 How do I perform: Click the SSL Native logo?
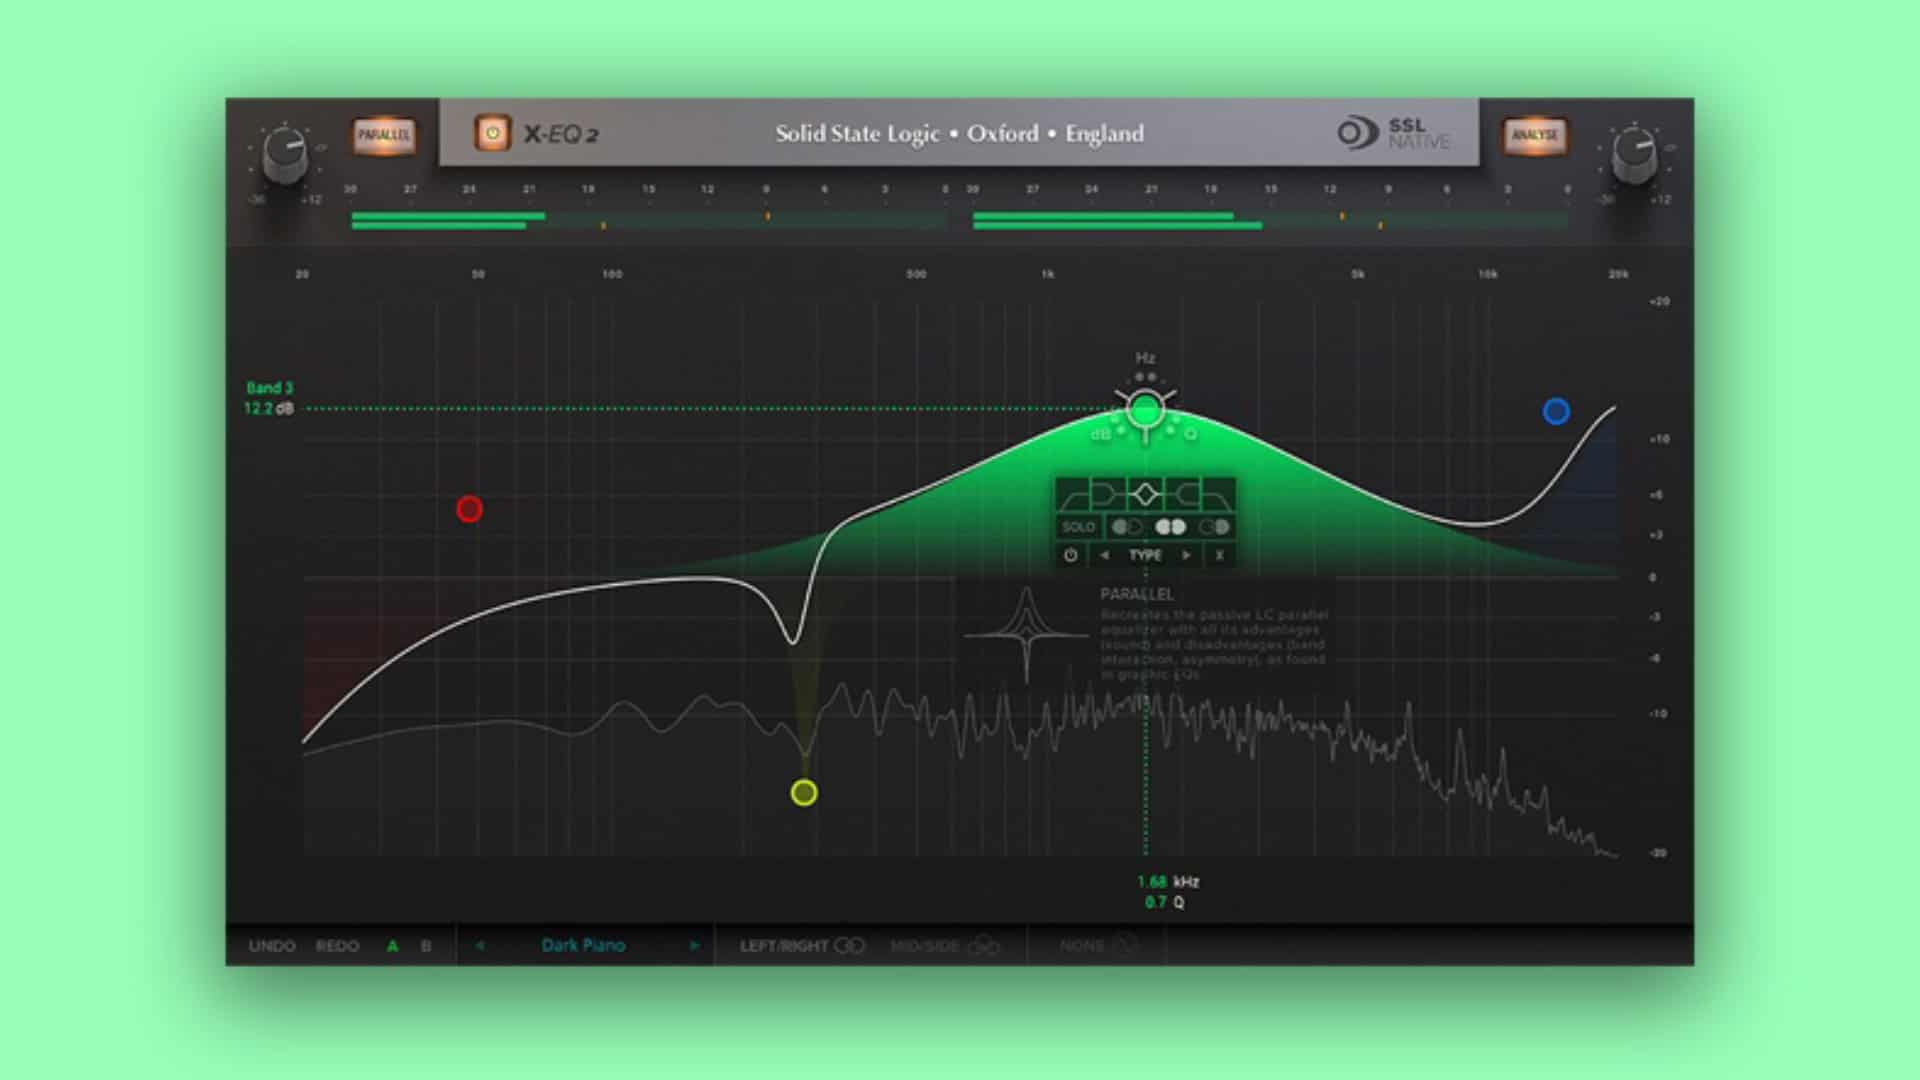coord(1393,133)
